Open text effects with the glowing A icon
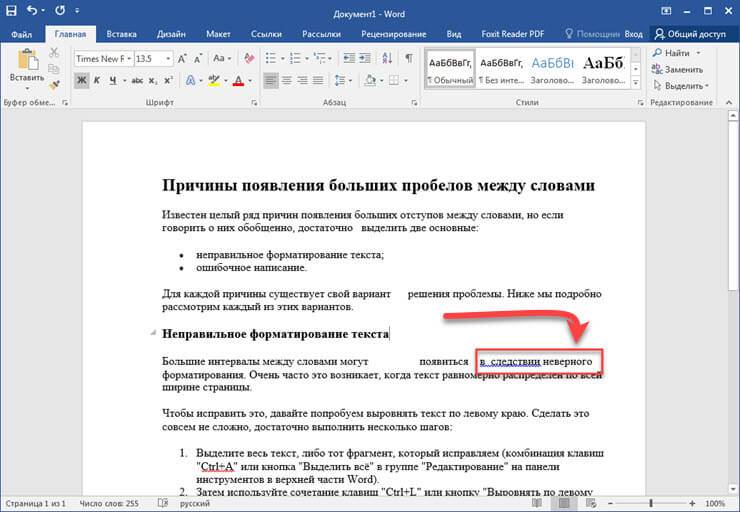 click(190, 81)
